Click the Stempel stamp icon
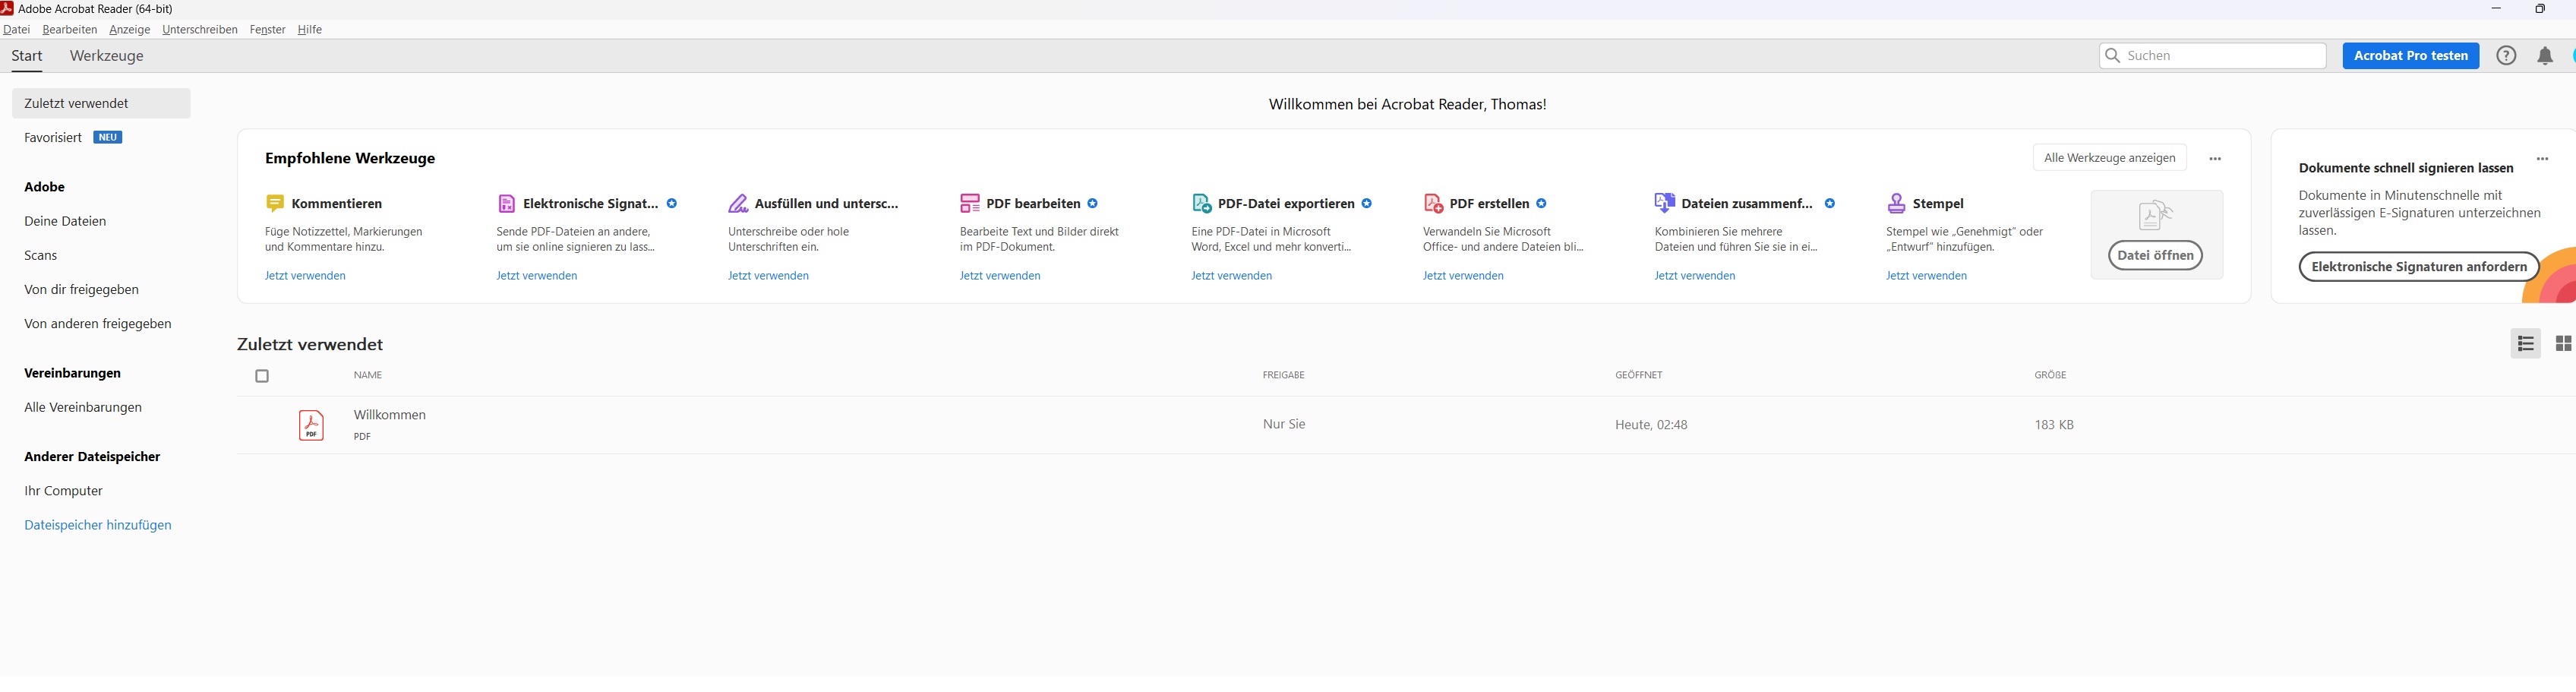Image resolution: width=2576 pixels, height=692 pixels. [x=1896, y=204]
